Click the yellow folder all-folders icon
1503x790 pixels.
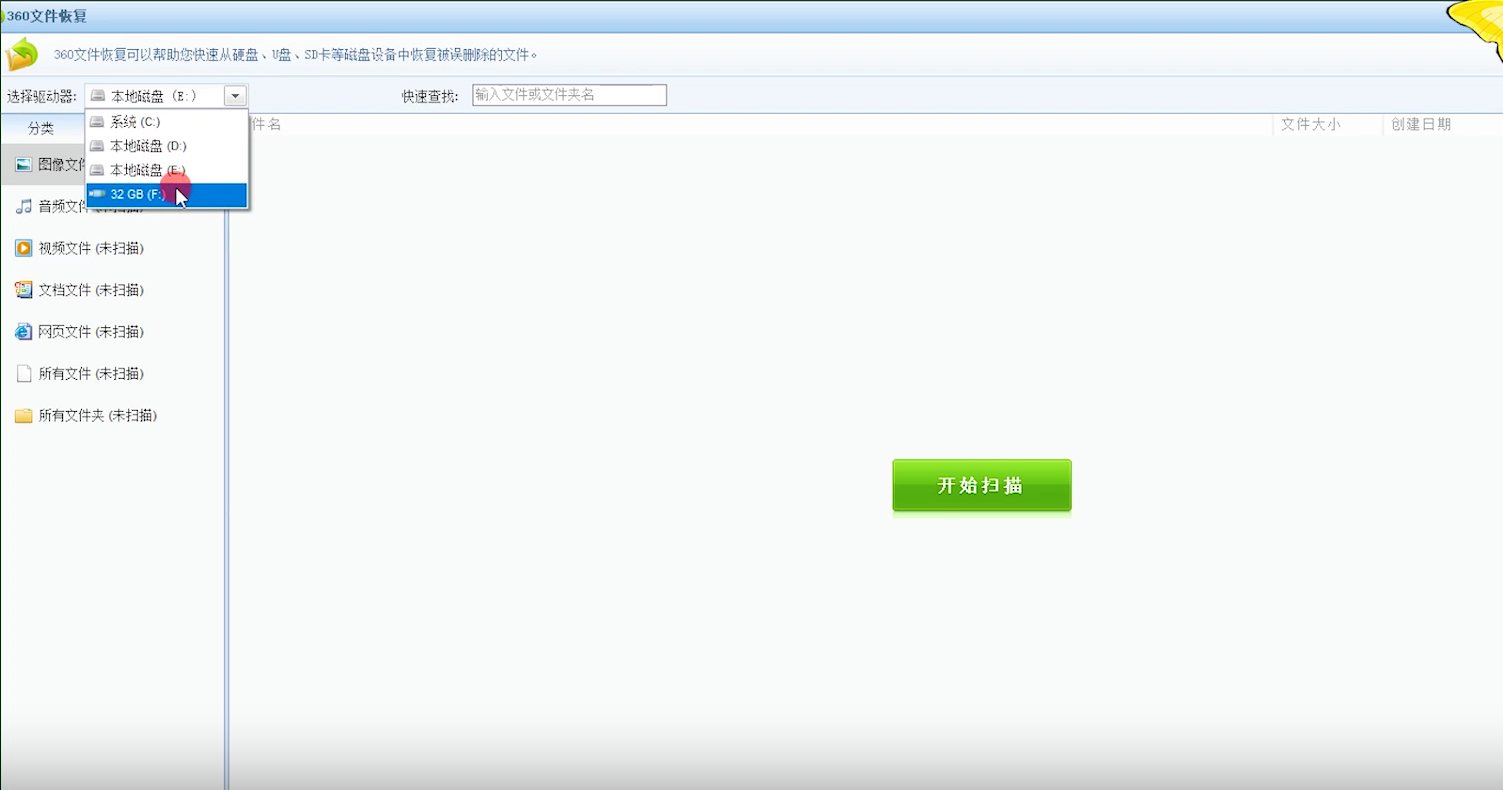(x=24, y=416)
